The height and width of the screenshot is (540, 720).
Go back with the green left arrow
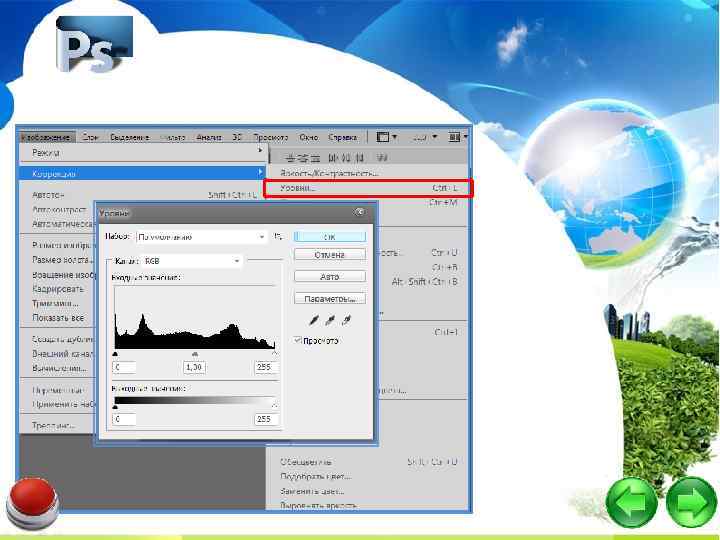pyautogui.click(x=632, y=502)
